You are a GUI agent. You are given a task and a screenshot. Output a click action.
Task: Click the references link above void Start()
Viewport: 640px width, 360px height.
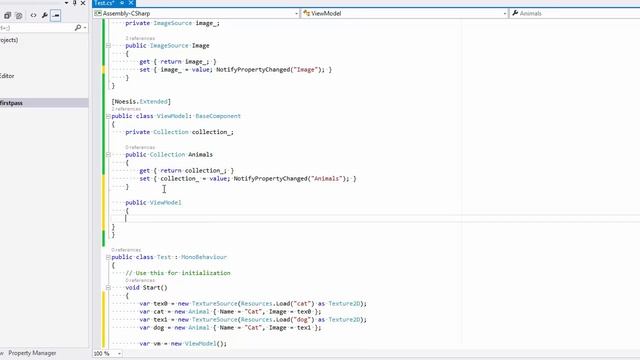click(x=140, y=280)
